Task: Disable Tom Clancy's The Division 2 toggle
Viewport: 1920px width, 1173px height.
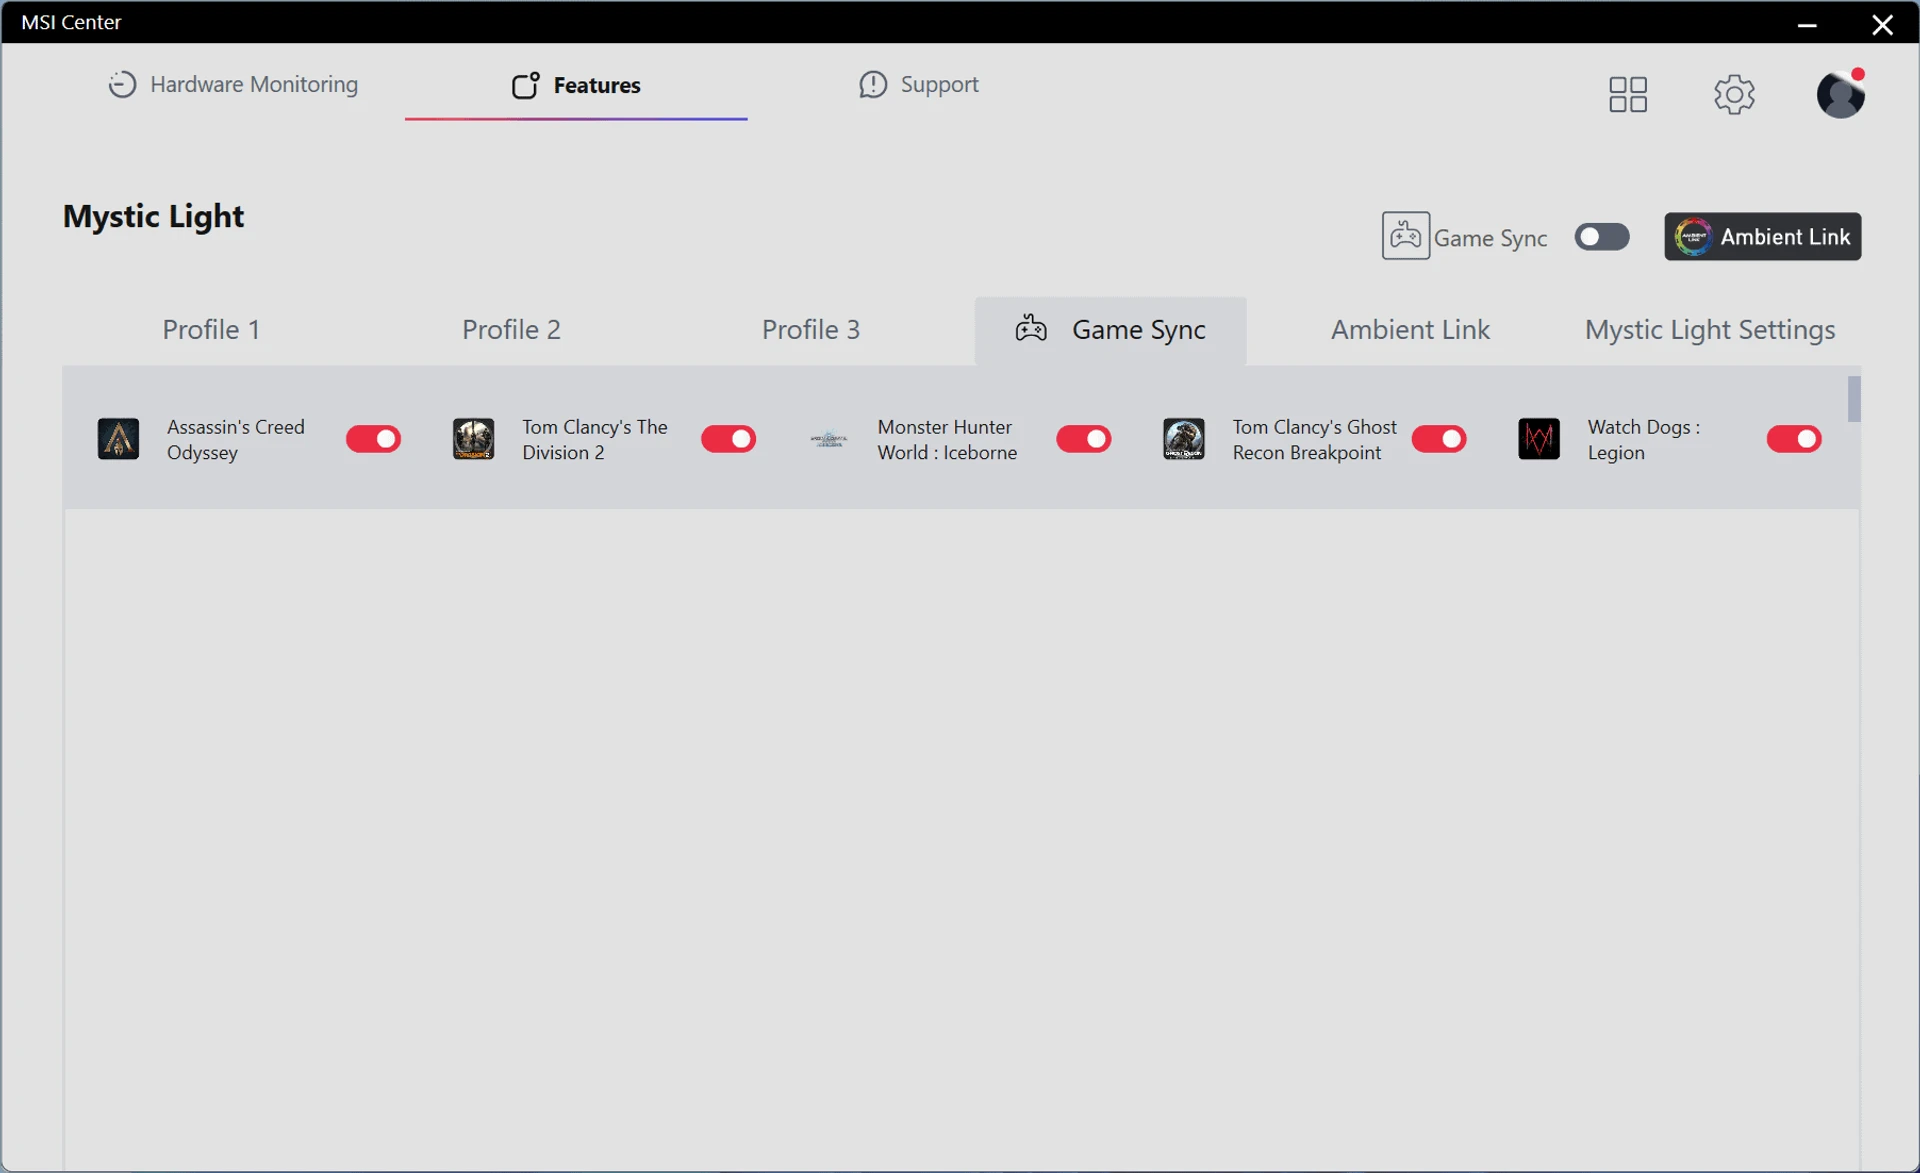Action: [x=728, y=439]
